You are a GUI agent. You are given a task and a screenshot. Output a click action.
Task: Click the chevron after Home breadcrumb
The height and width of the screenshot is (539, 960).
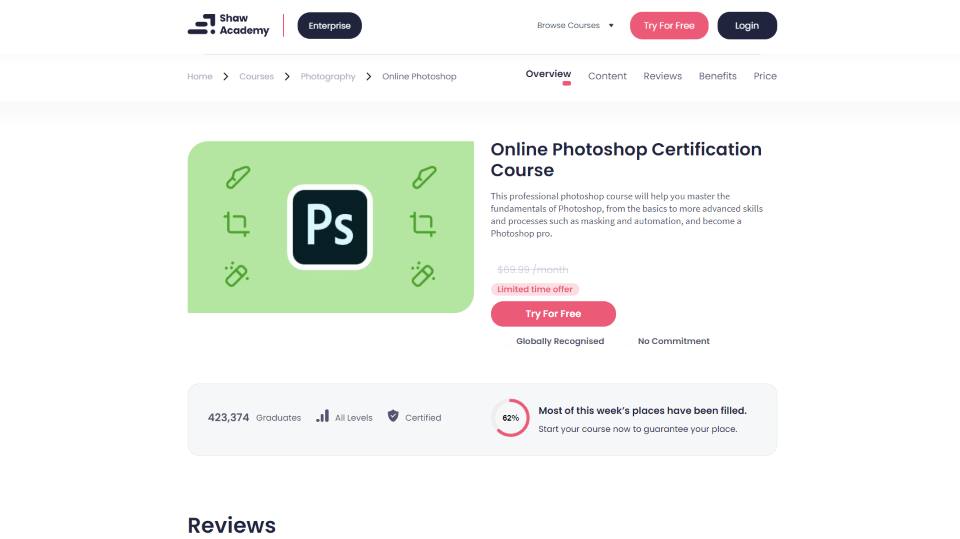226,77
